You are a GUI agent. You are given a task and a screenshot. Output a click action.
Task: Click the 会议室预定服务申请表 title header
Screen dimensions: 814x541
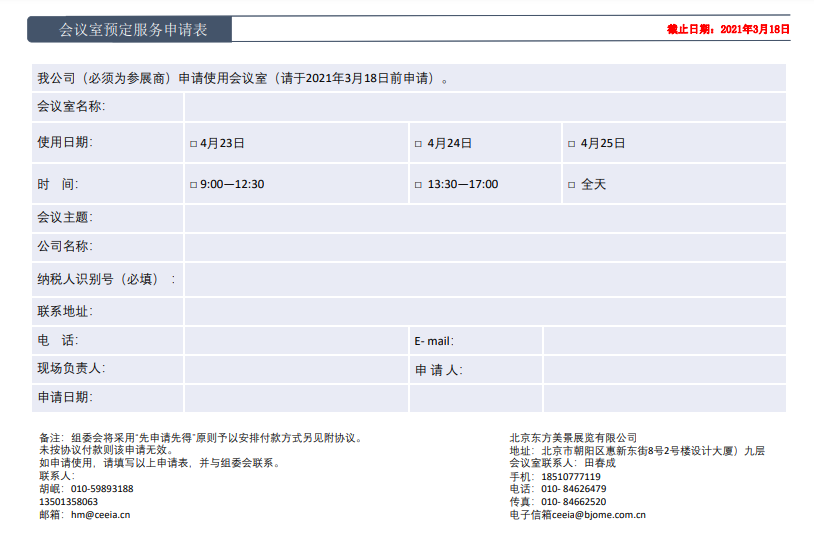(x=132, y=30)
